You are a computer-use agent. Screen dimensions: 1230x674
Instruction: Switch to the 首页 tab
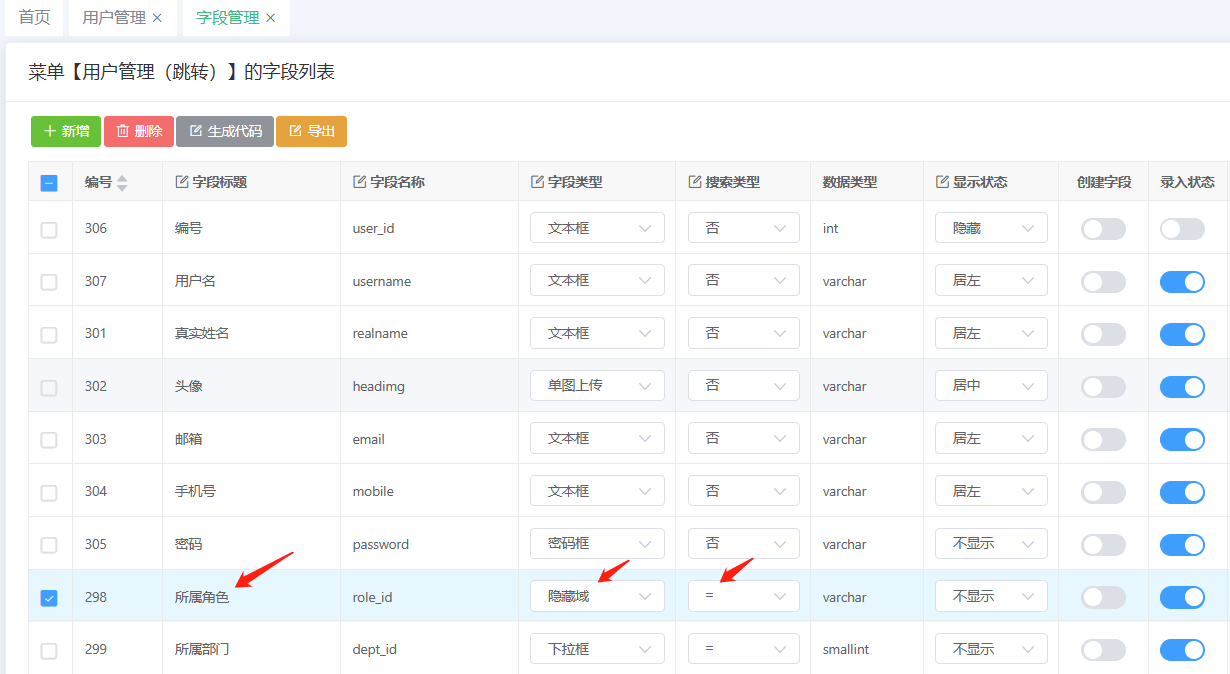tap(35, 18)
